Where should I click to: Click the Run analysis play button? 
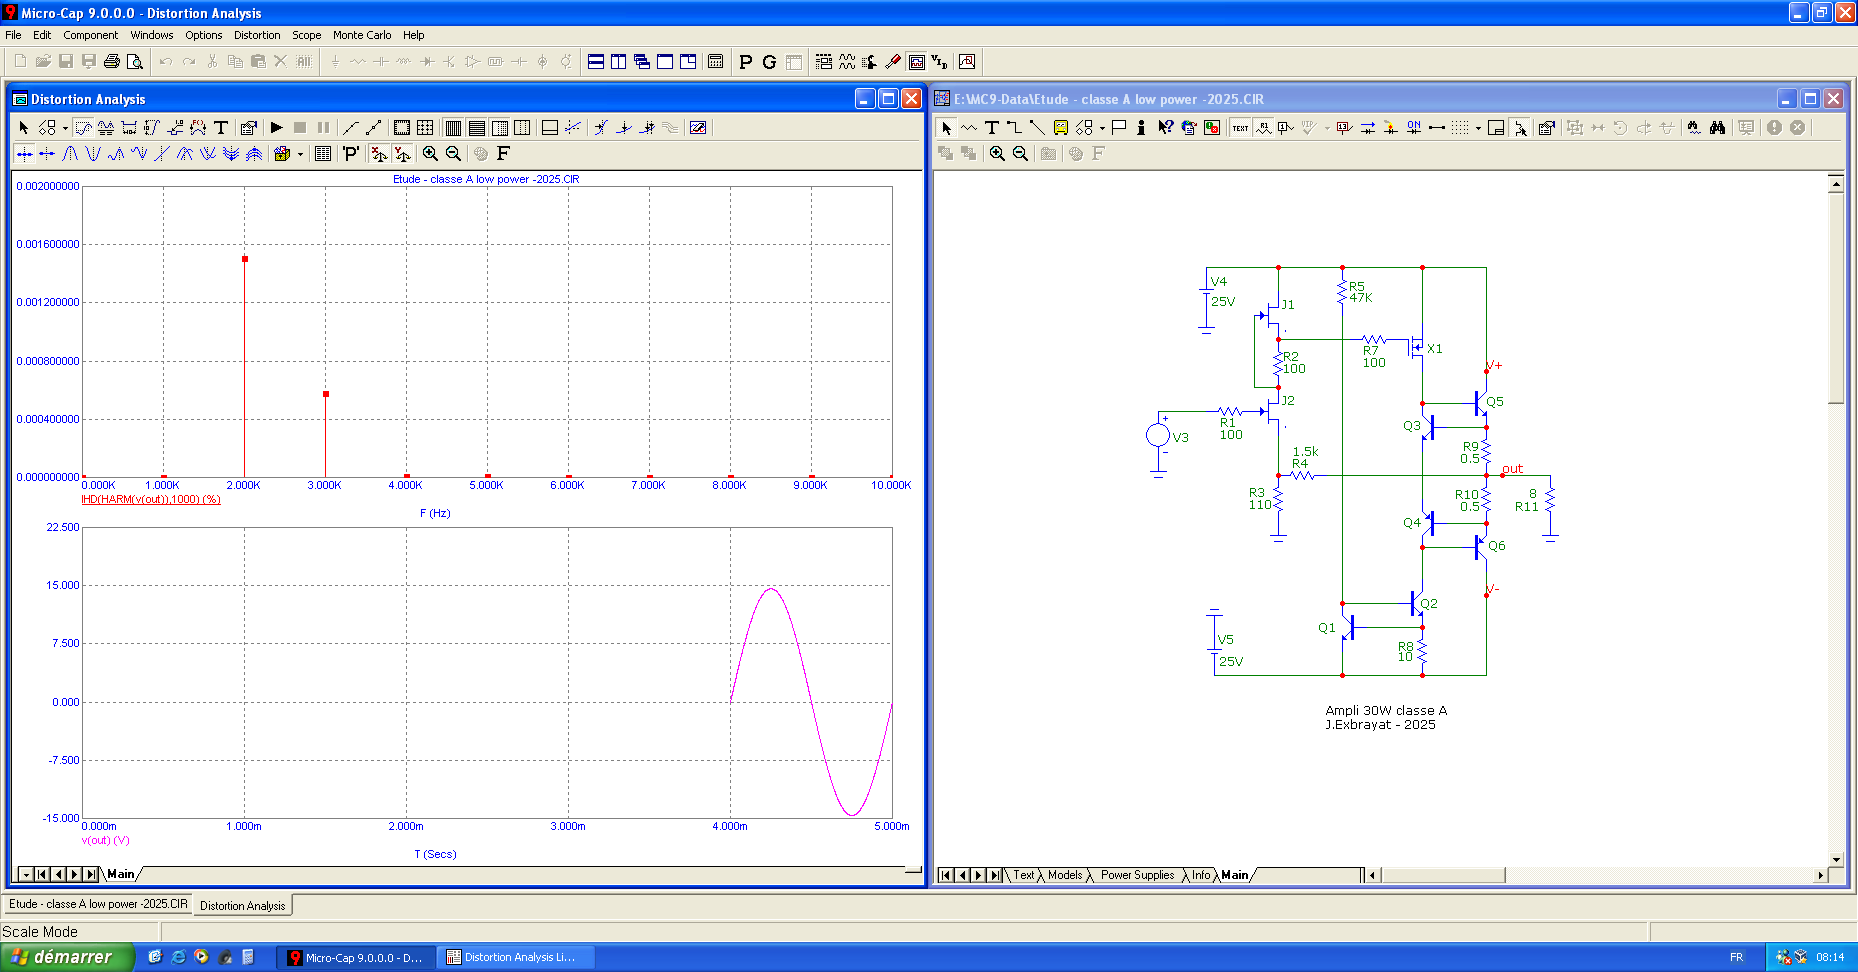coord(277,127)
